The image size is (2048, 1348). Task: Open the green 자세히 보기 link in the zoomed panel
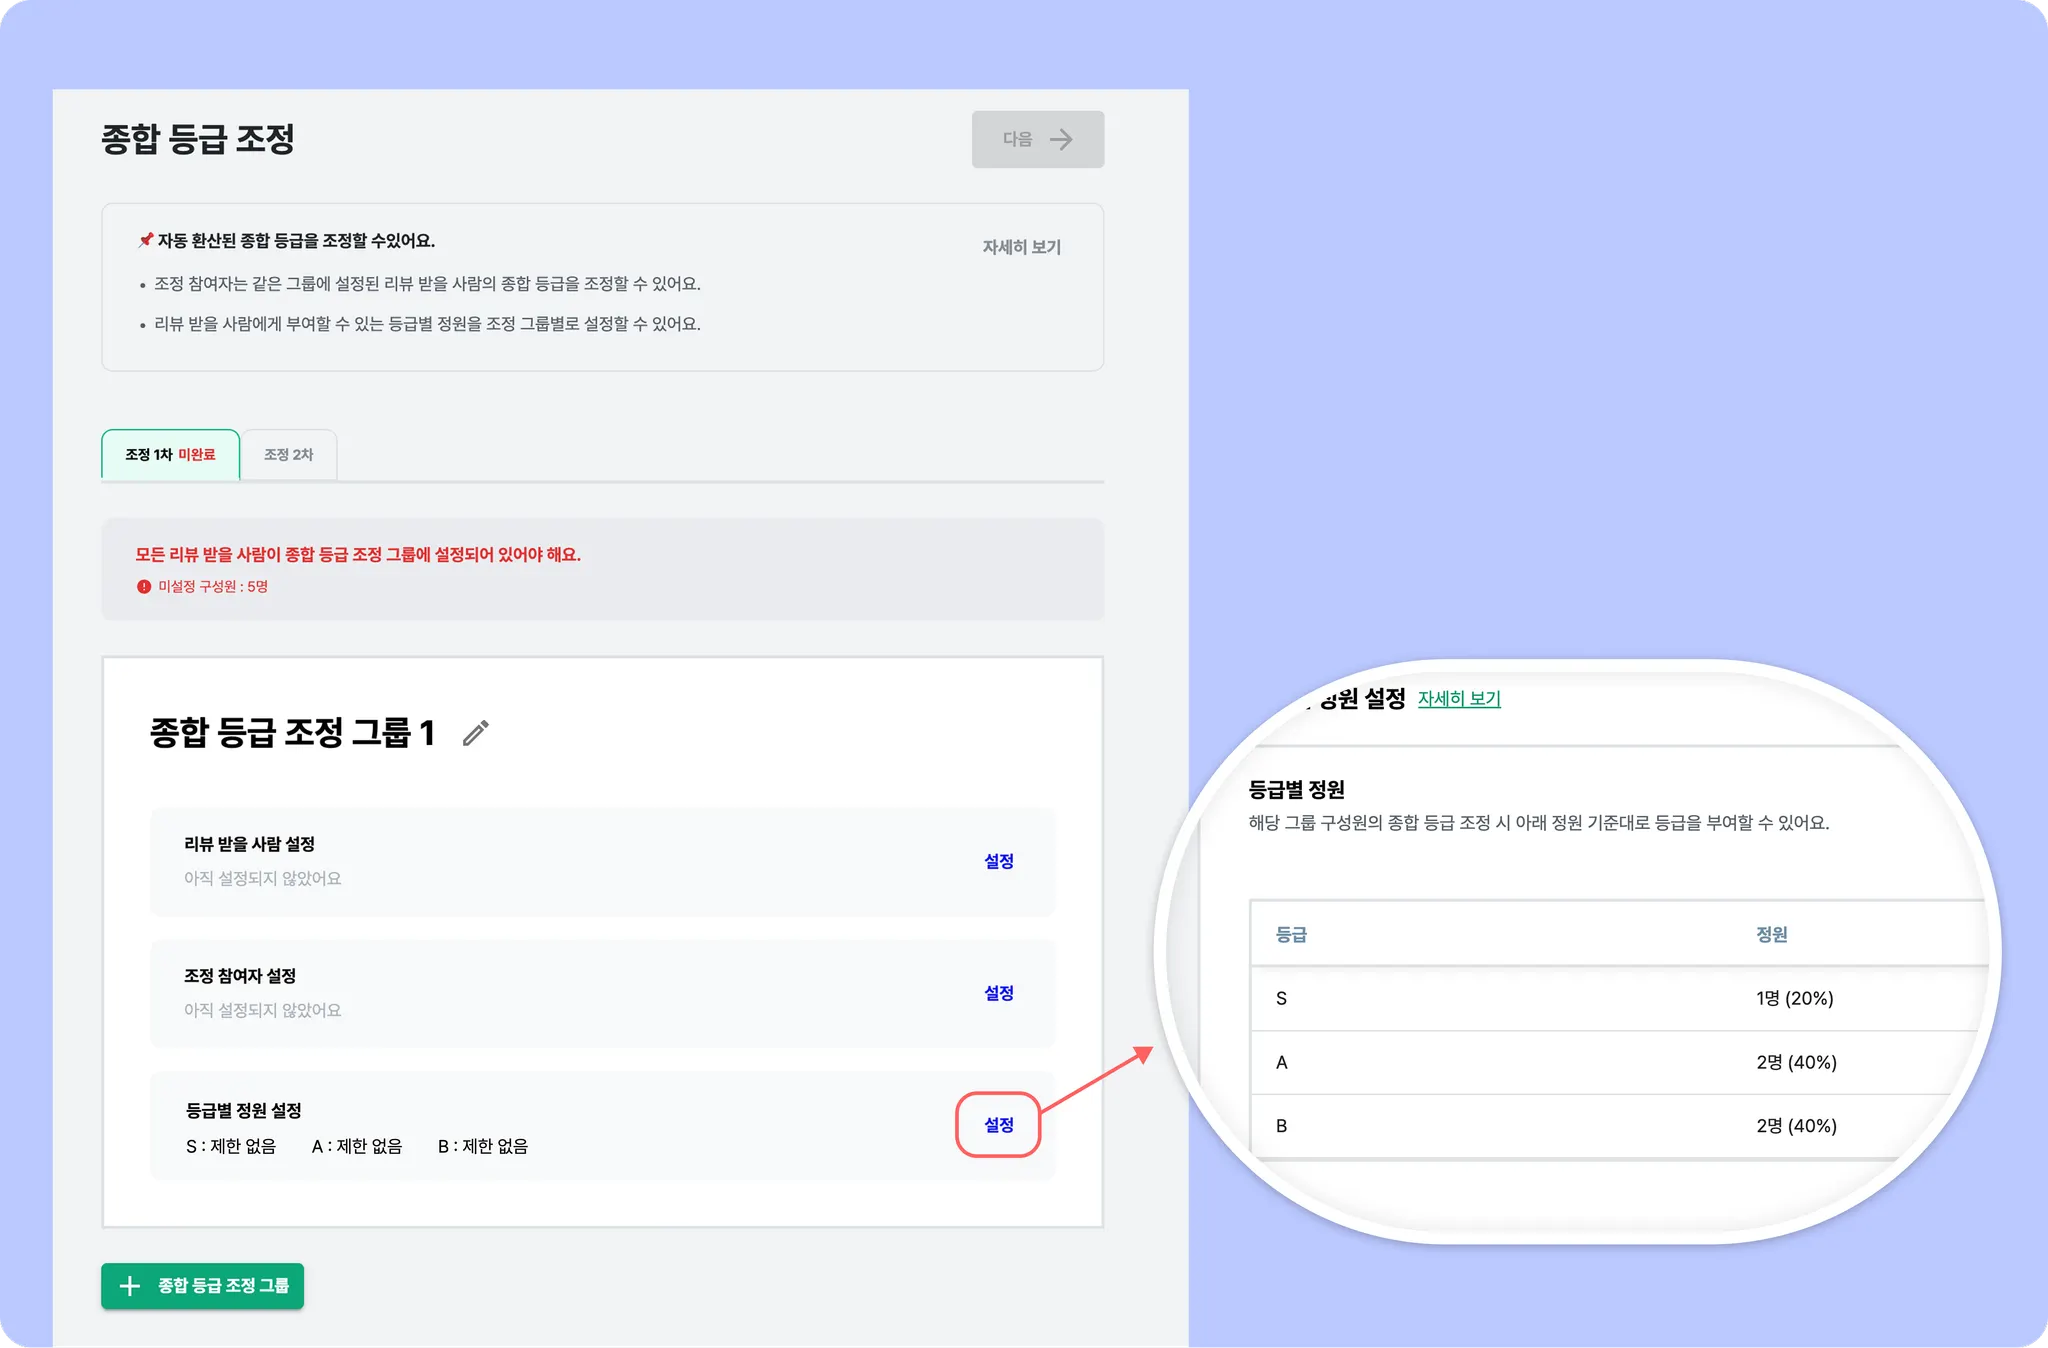(x=1459, y=699)
